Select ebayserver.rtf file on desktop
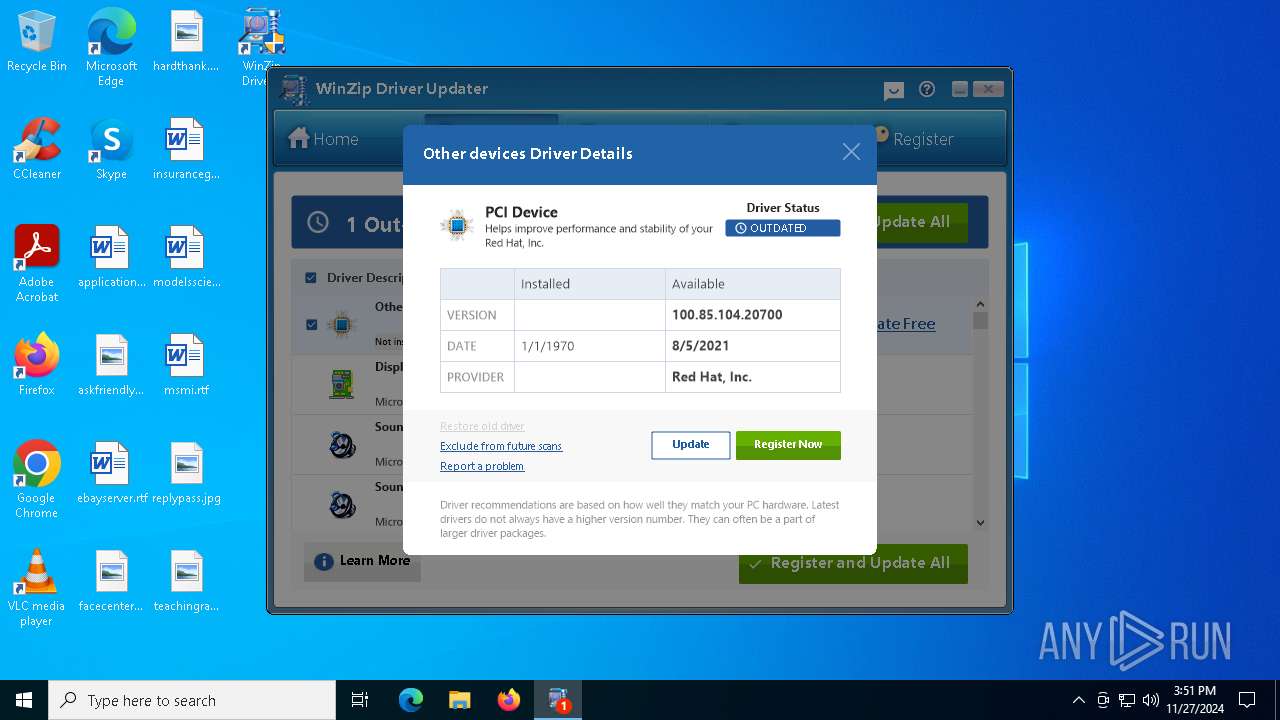The width and height of the screenshot is (1280, 720). (111, 474)
